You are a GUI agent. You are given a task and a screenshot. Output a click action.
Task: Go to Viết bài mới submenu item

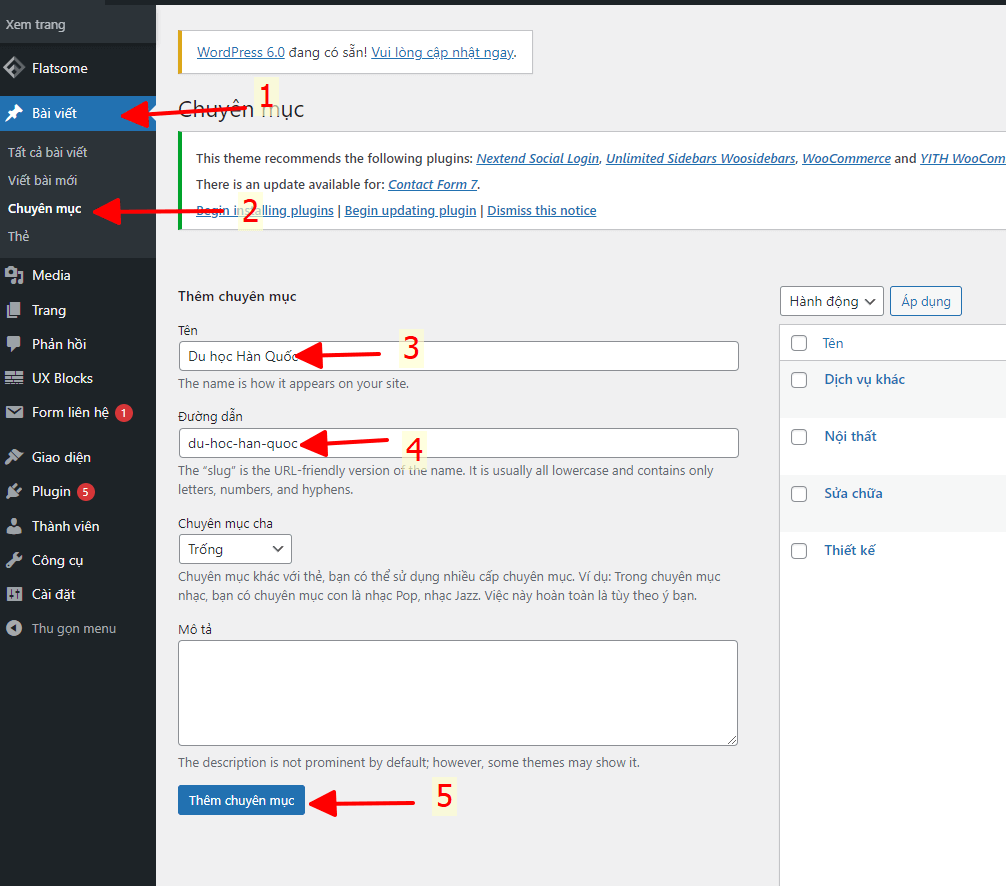pyautogui.click(x=42, y=181)
